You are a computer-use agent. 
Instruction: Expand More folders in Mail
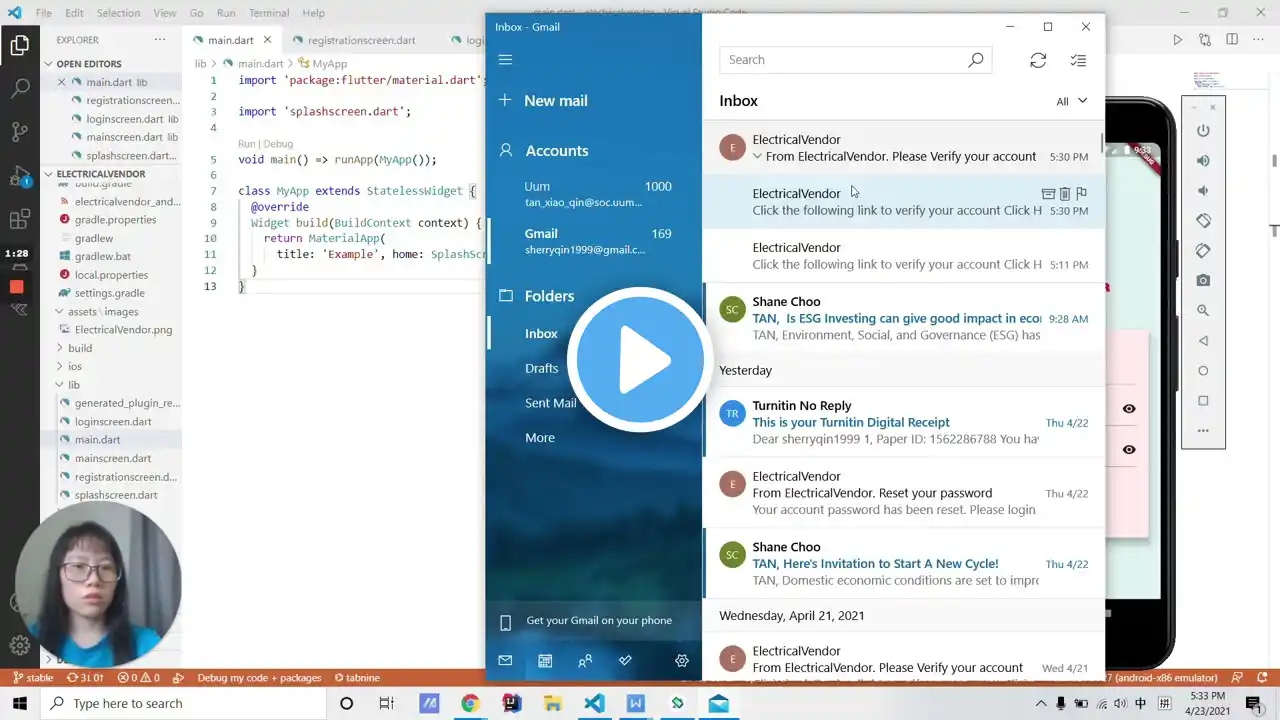coord(540,438)
